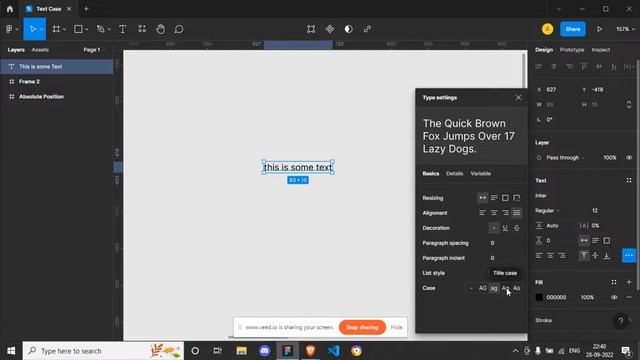The image size is (640, 360).
Task: Open the Variable tab in Type settings
Action: coord(480,173)
